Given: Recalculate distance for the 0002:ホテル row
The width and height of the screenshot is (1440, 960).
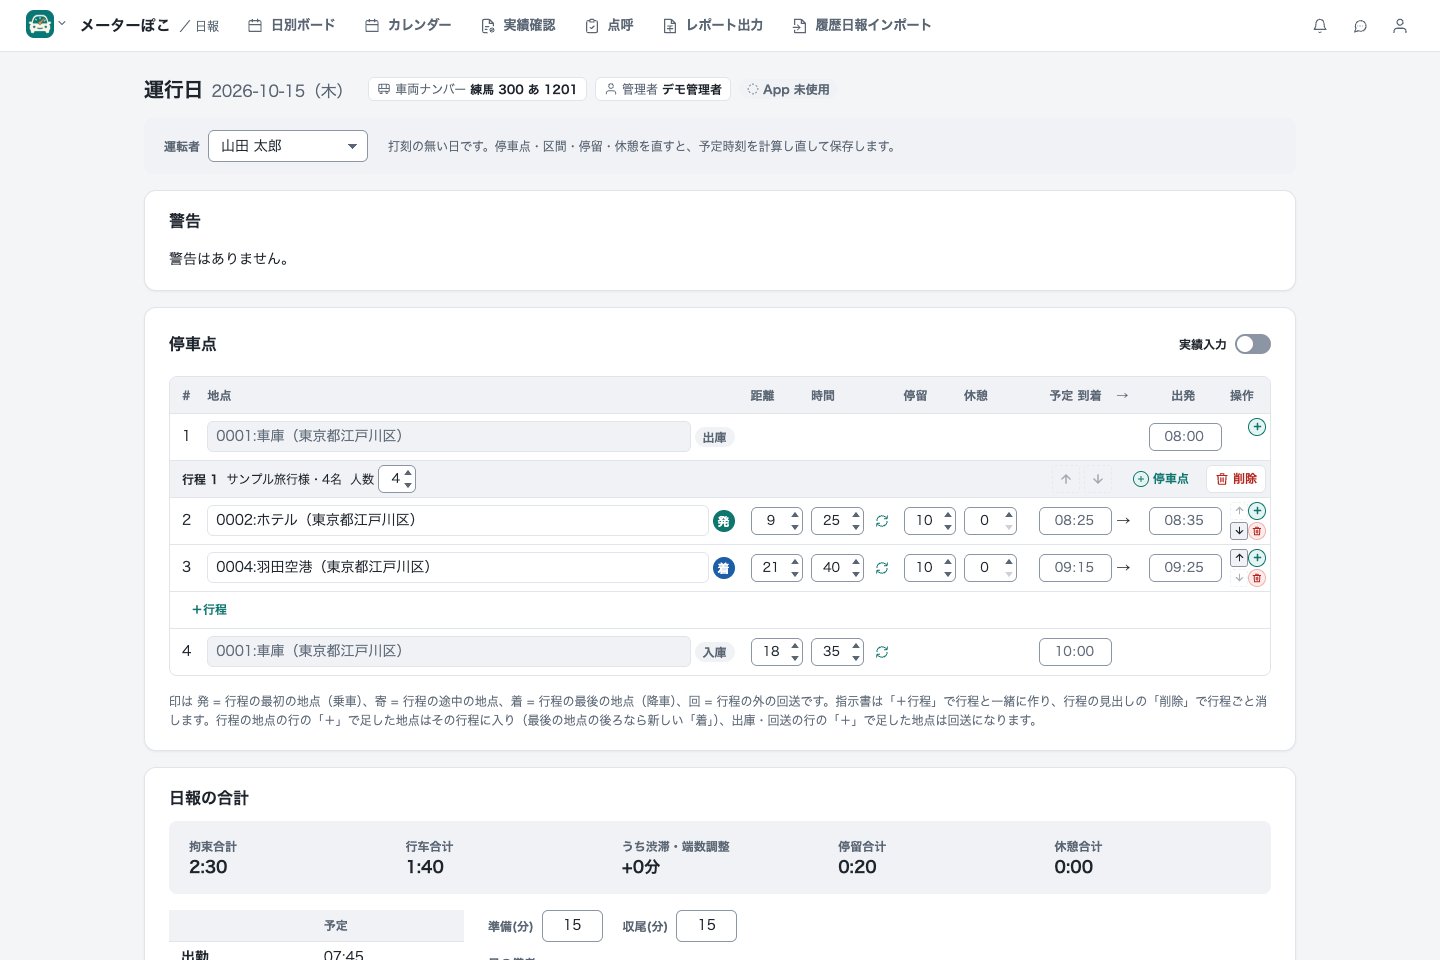Looking at the screenshot, I should click(882, 521).
